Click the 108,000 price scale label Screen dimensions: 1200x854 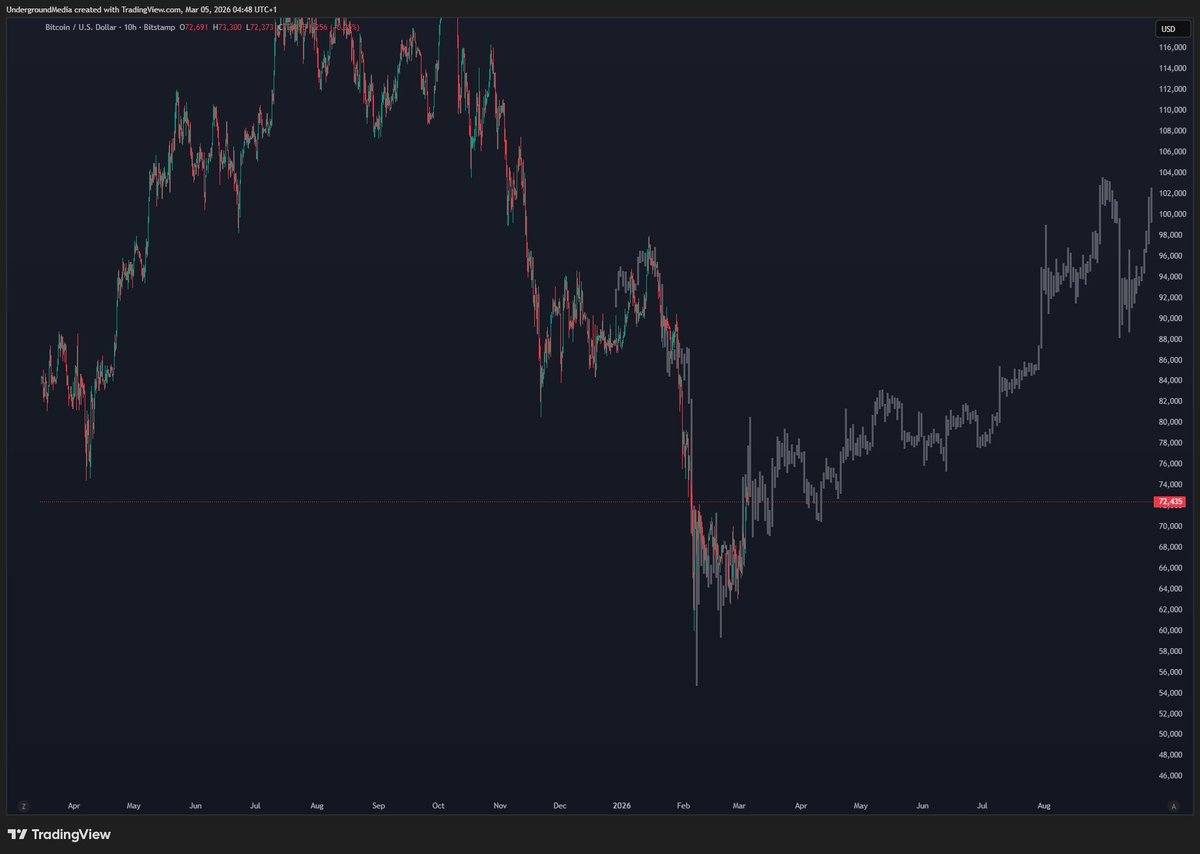(x=1172, y=130)
